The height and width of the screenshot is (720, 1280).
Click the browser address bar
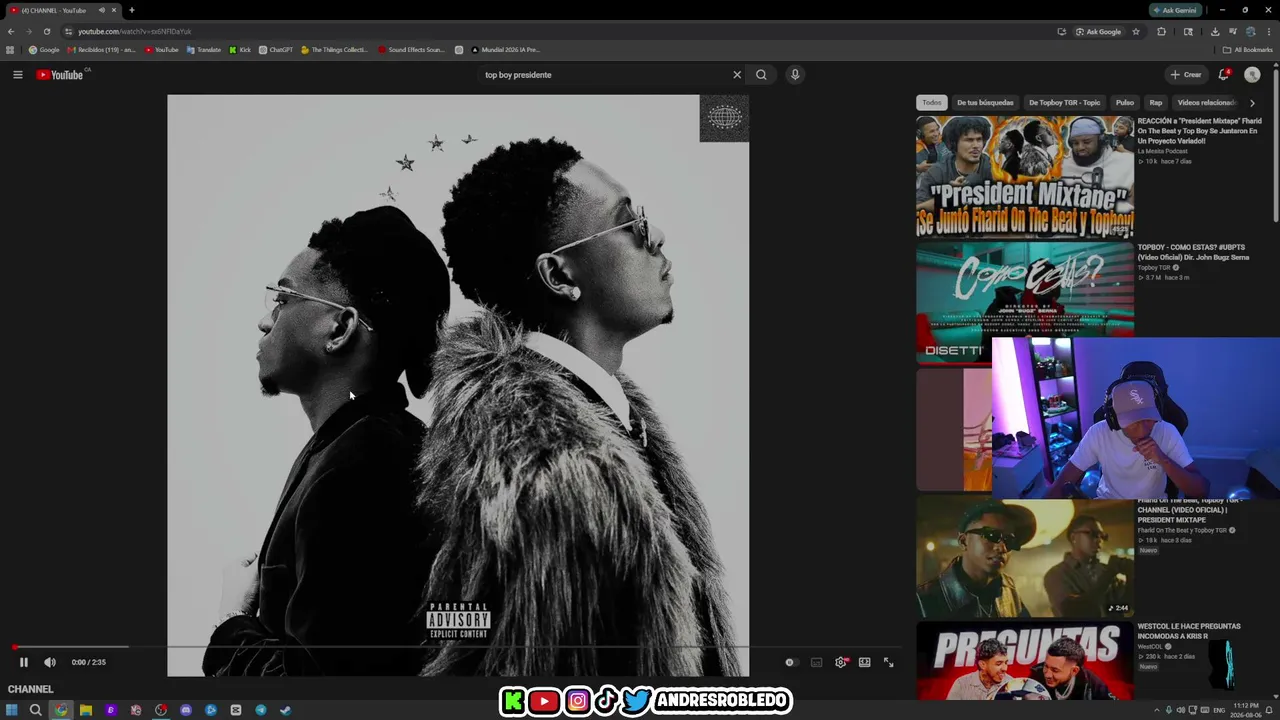(560, 31)
